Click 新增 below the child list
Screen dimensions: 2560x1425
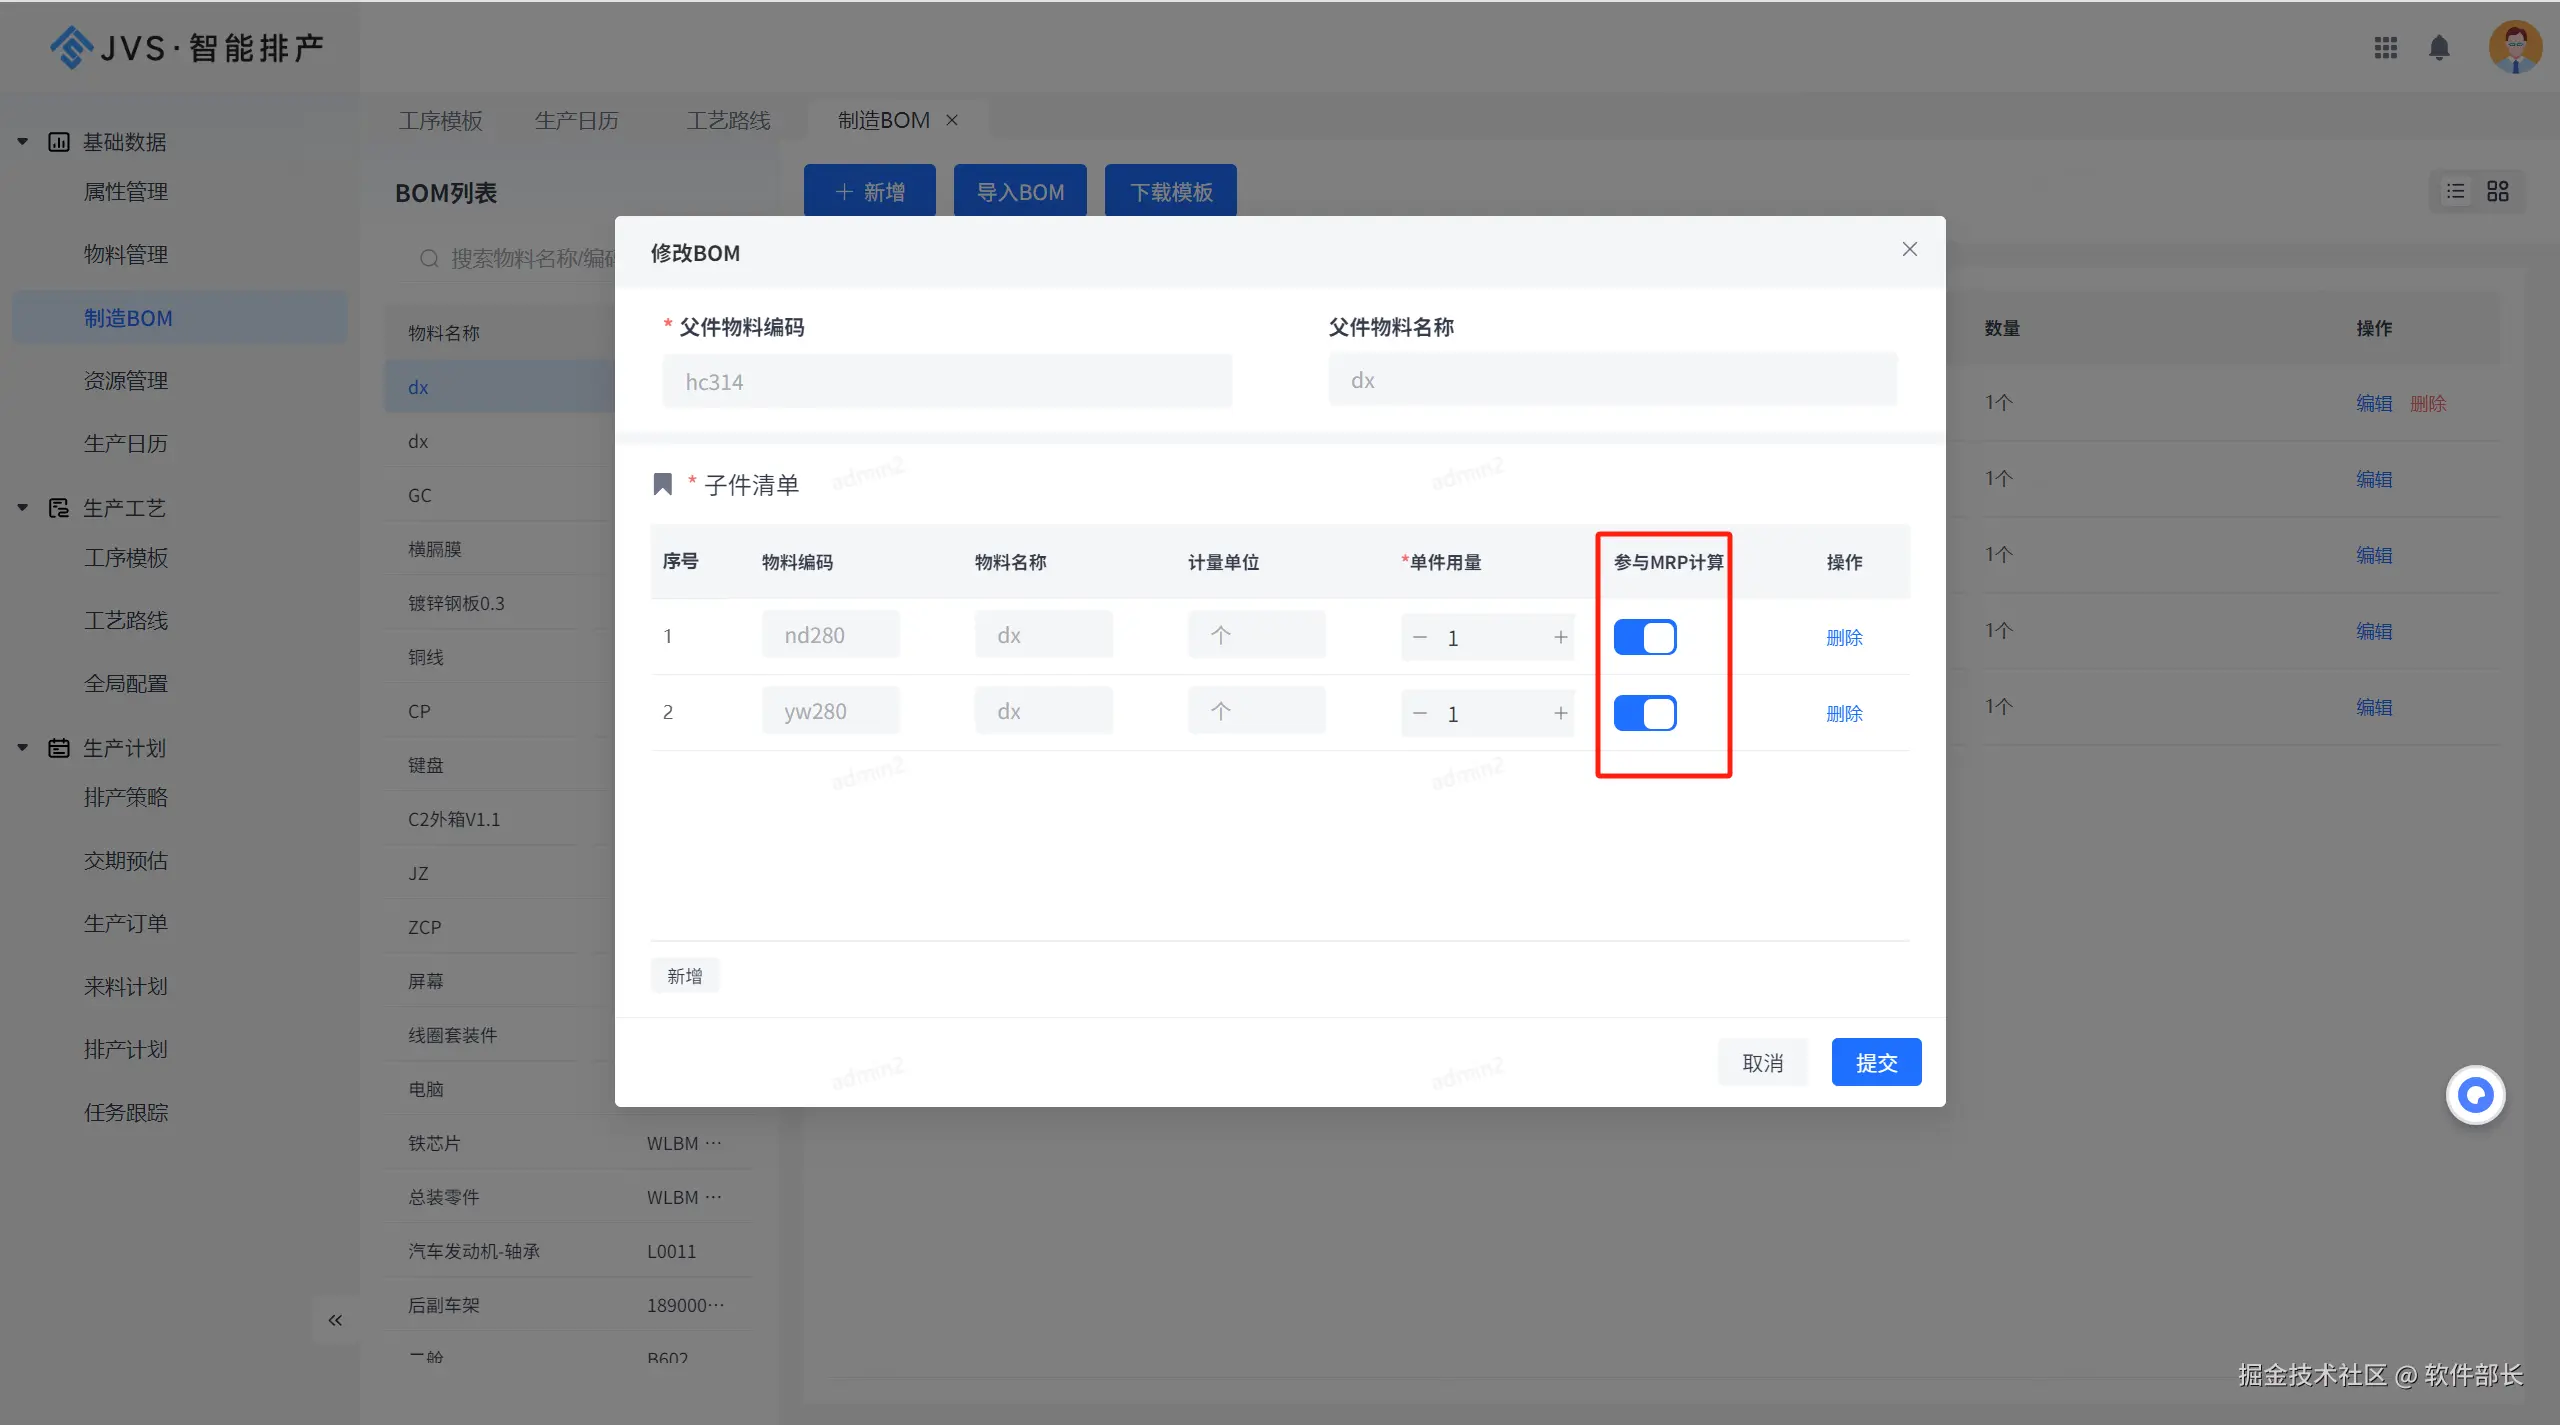point(685,976)
